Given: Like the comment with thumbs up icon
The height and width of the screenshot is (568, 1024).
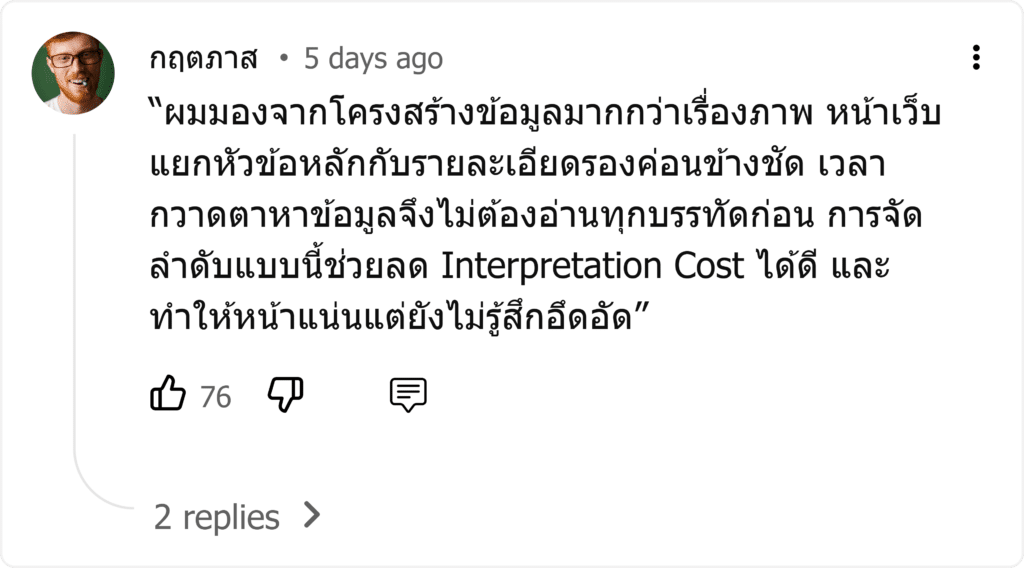Looking at the screenshot, I should pos(168,394).
